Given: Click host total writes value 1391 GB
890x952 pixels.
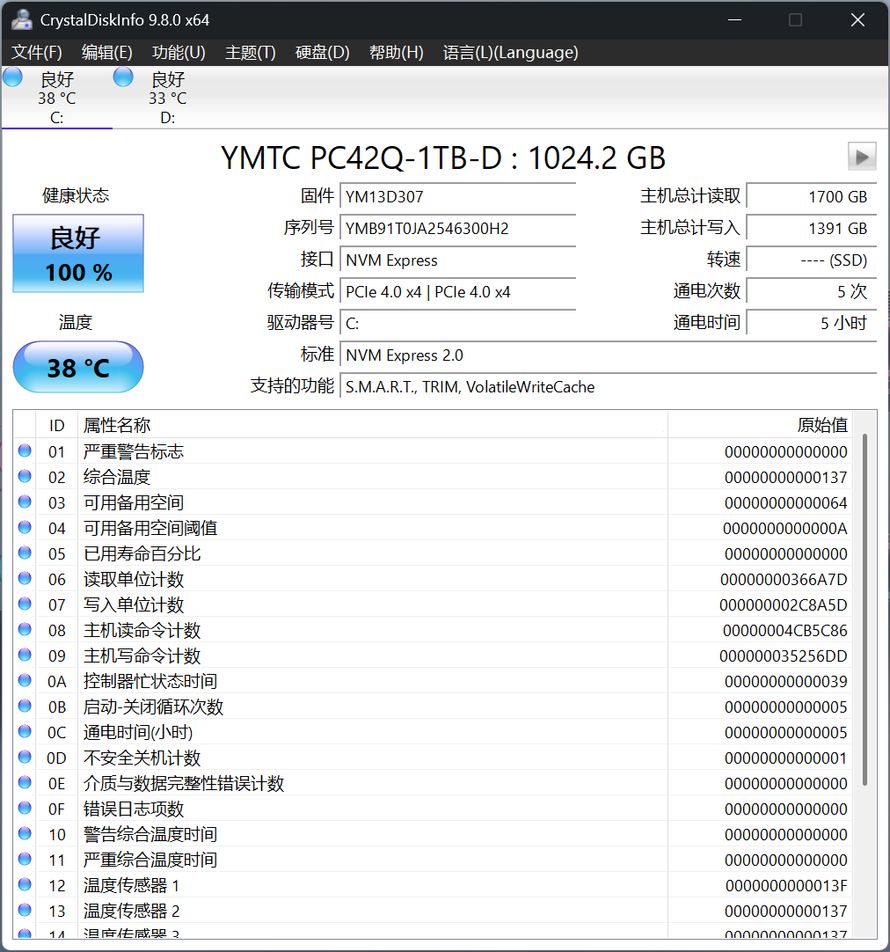Looking at the screenshot, I should pyautogui.click(x=812, y=228).
